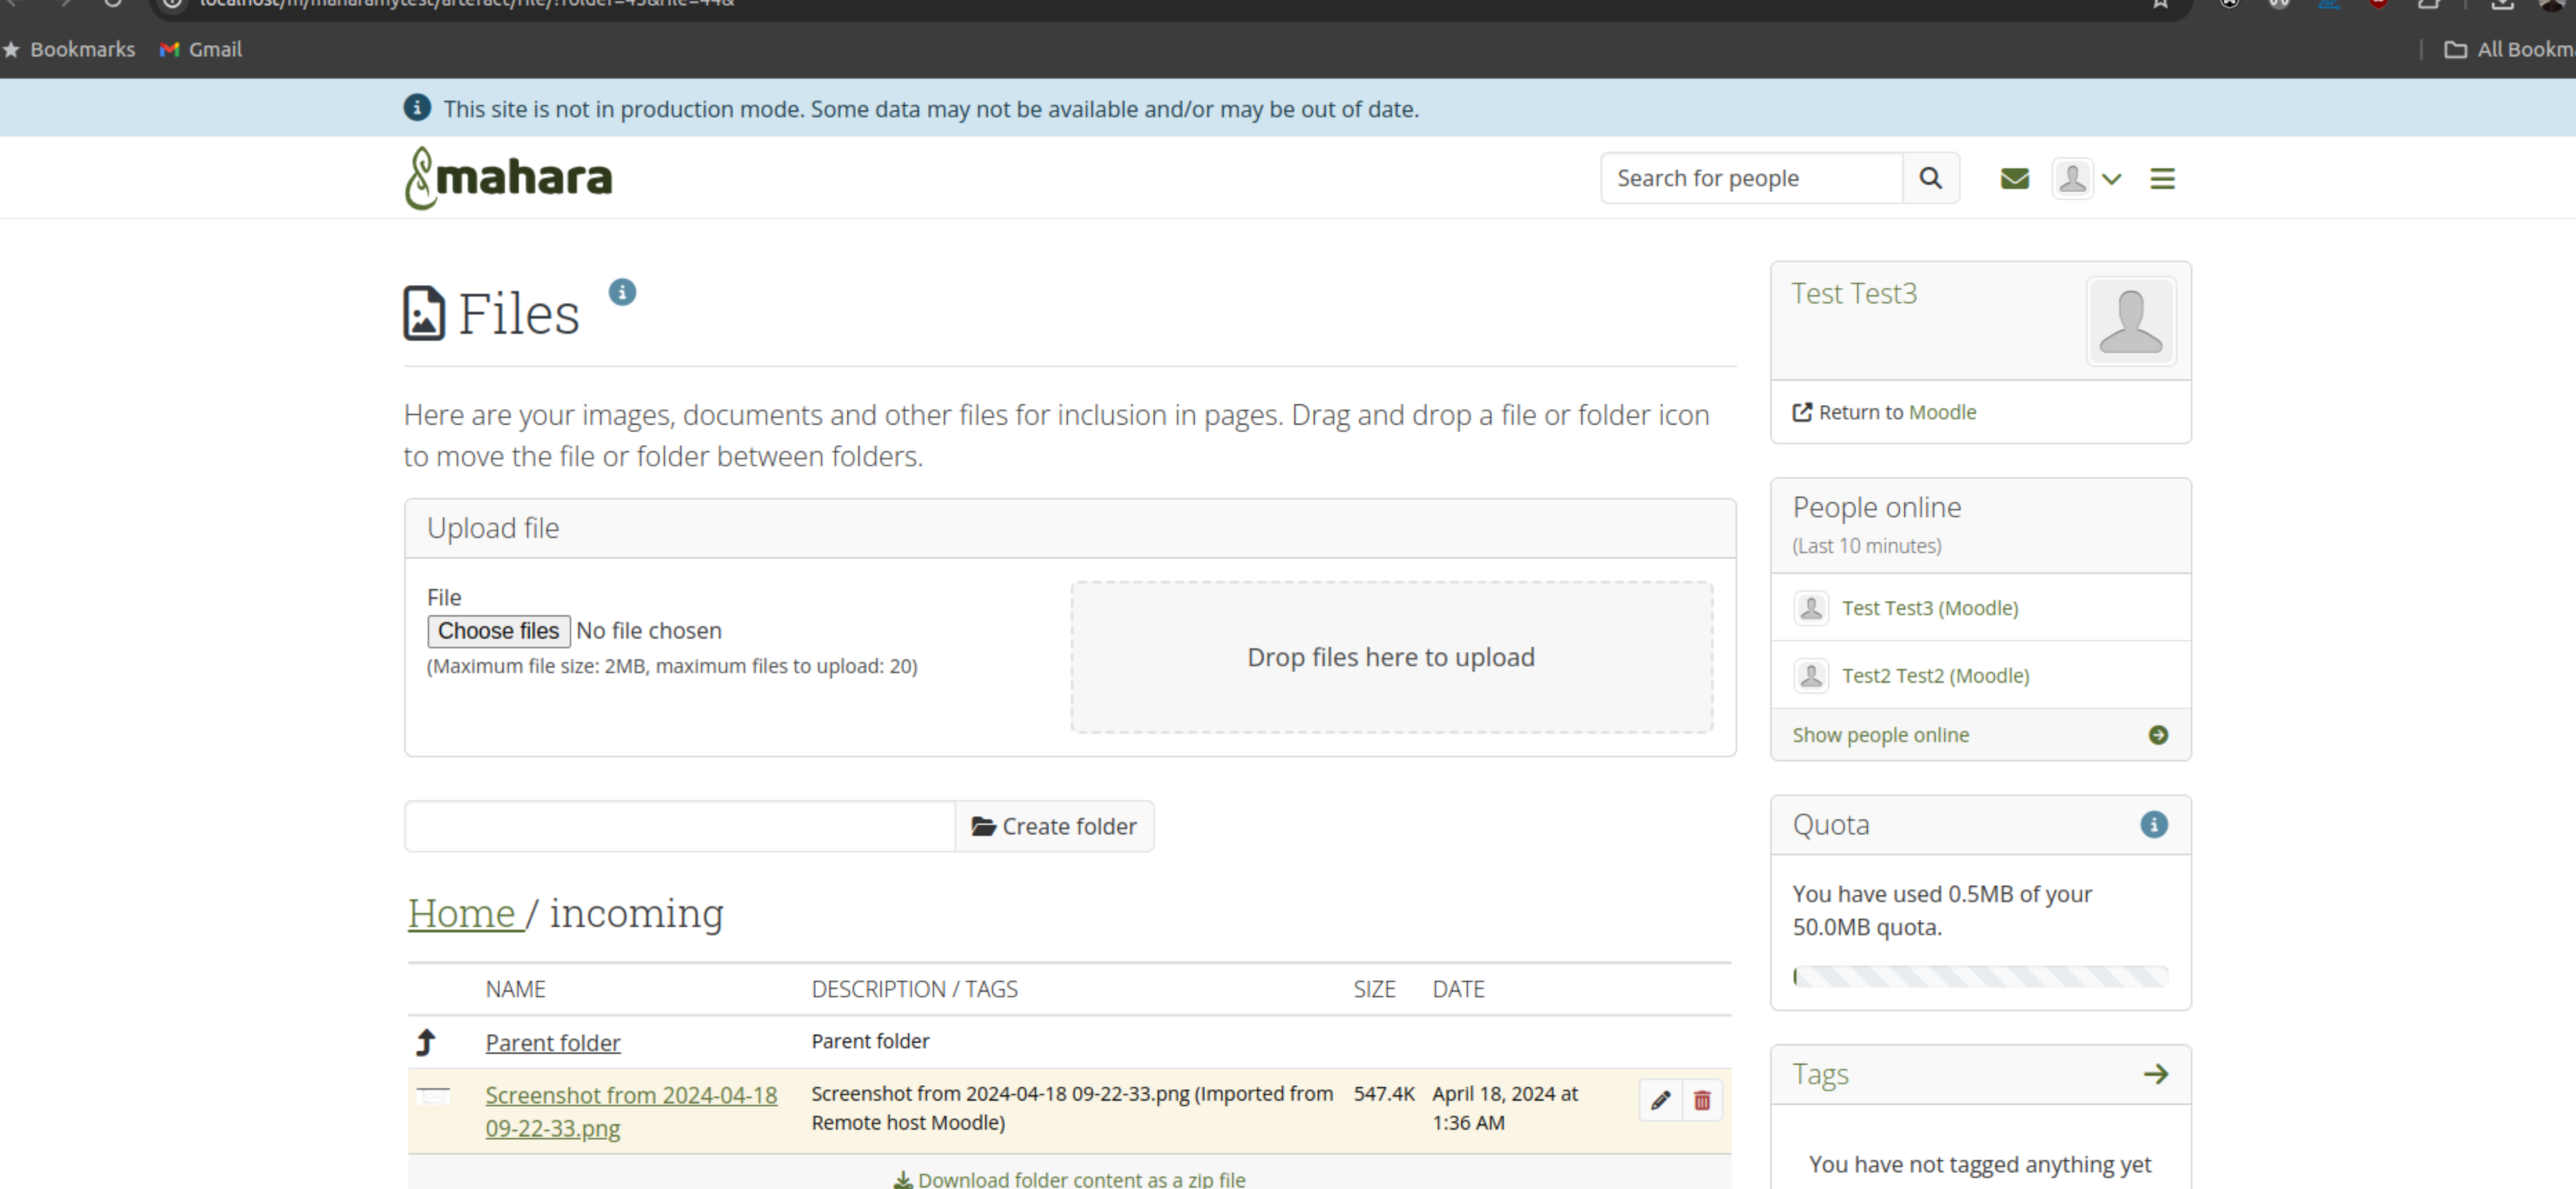The image size is (2576, 1189).
Task: Open the inbox envelope icon
Action: (2014, 179)
